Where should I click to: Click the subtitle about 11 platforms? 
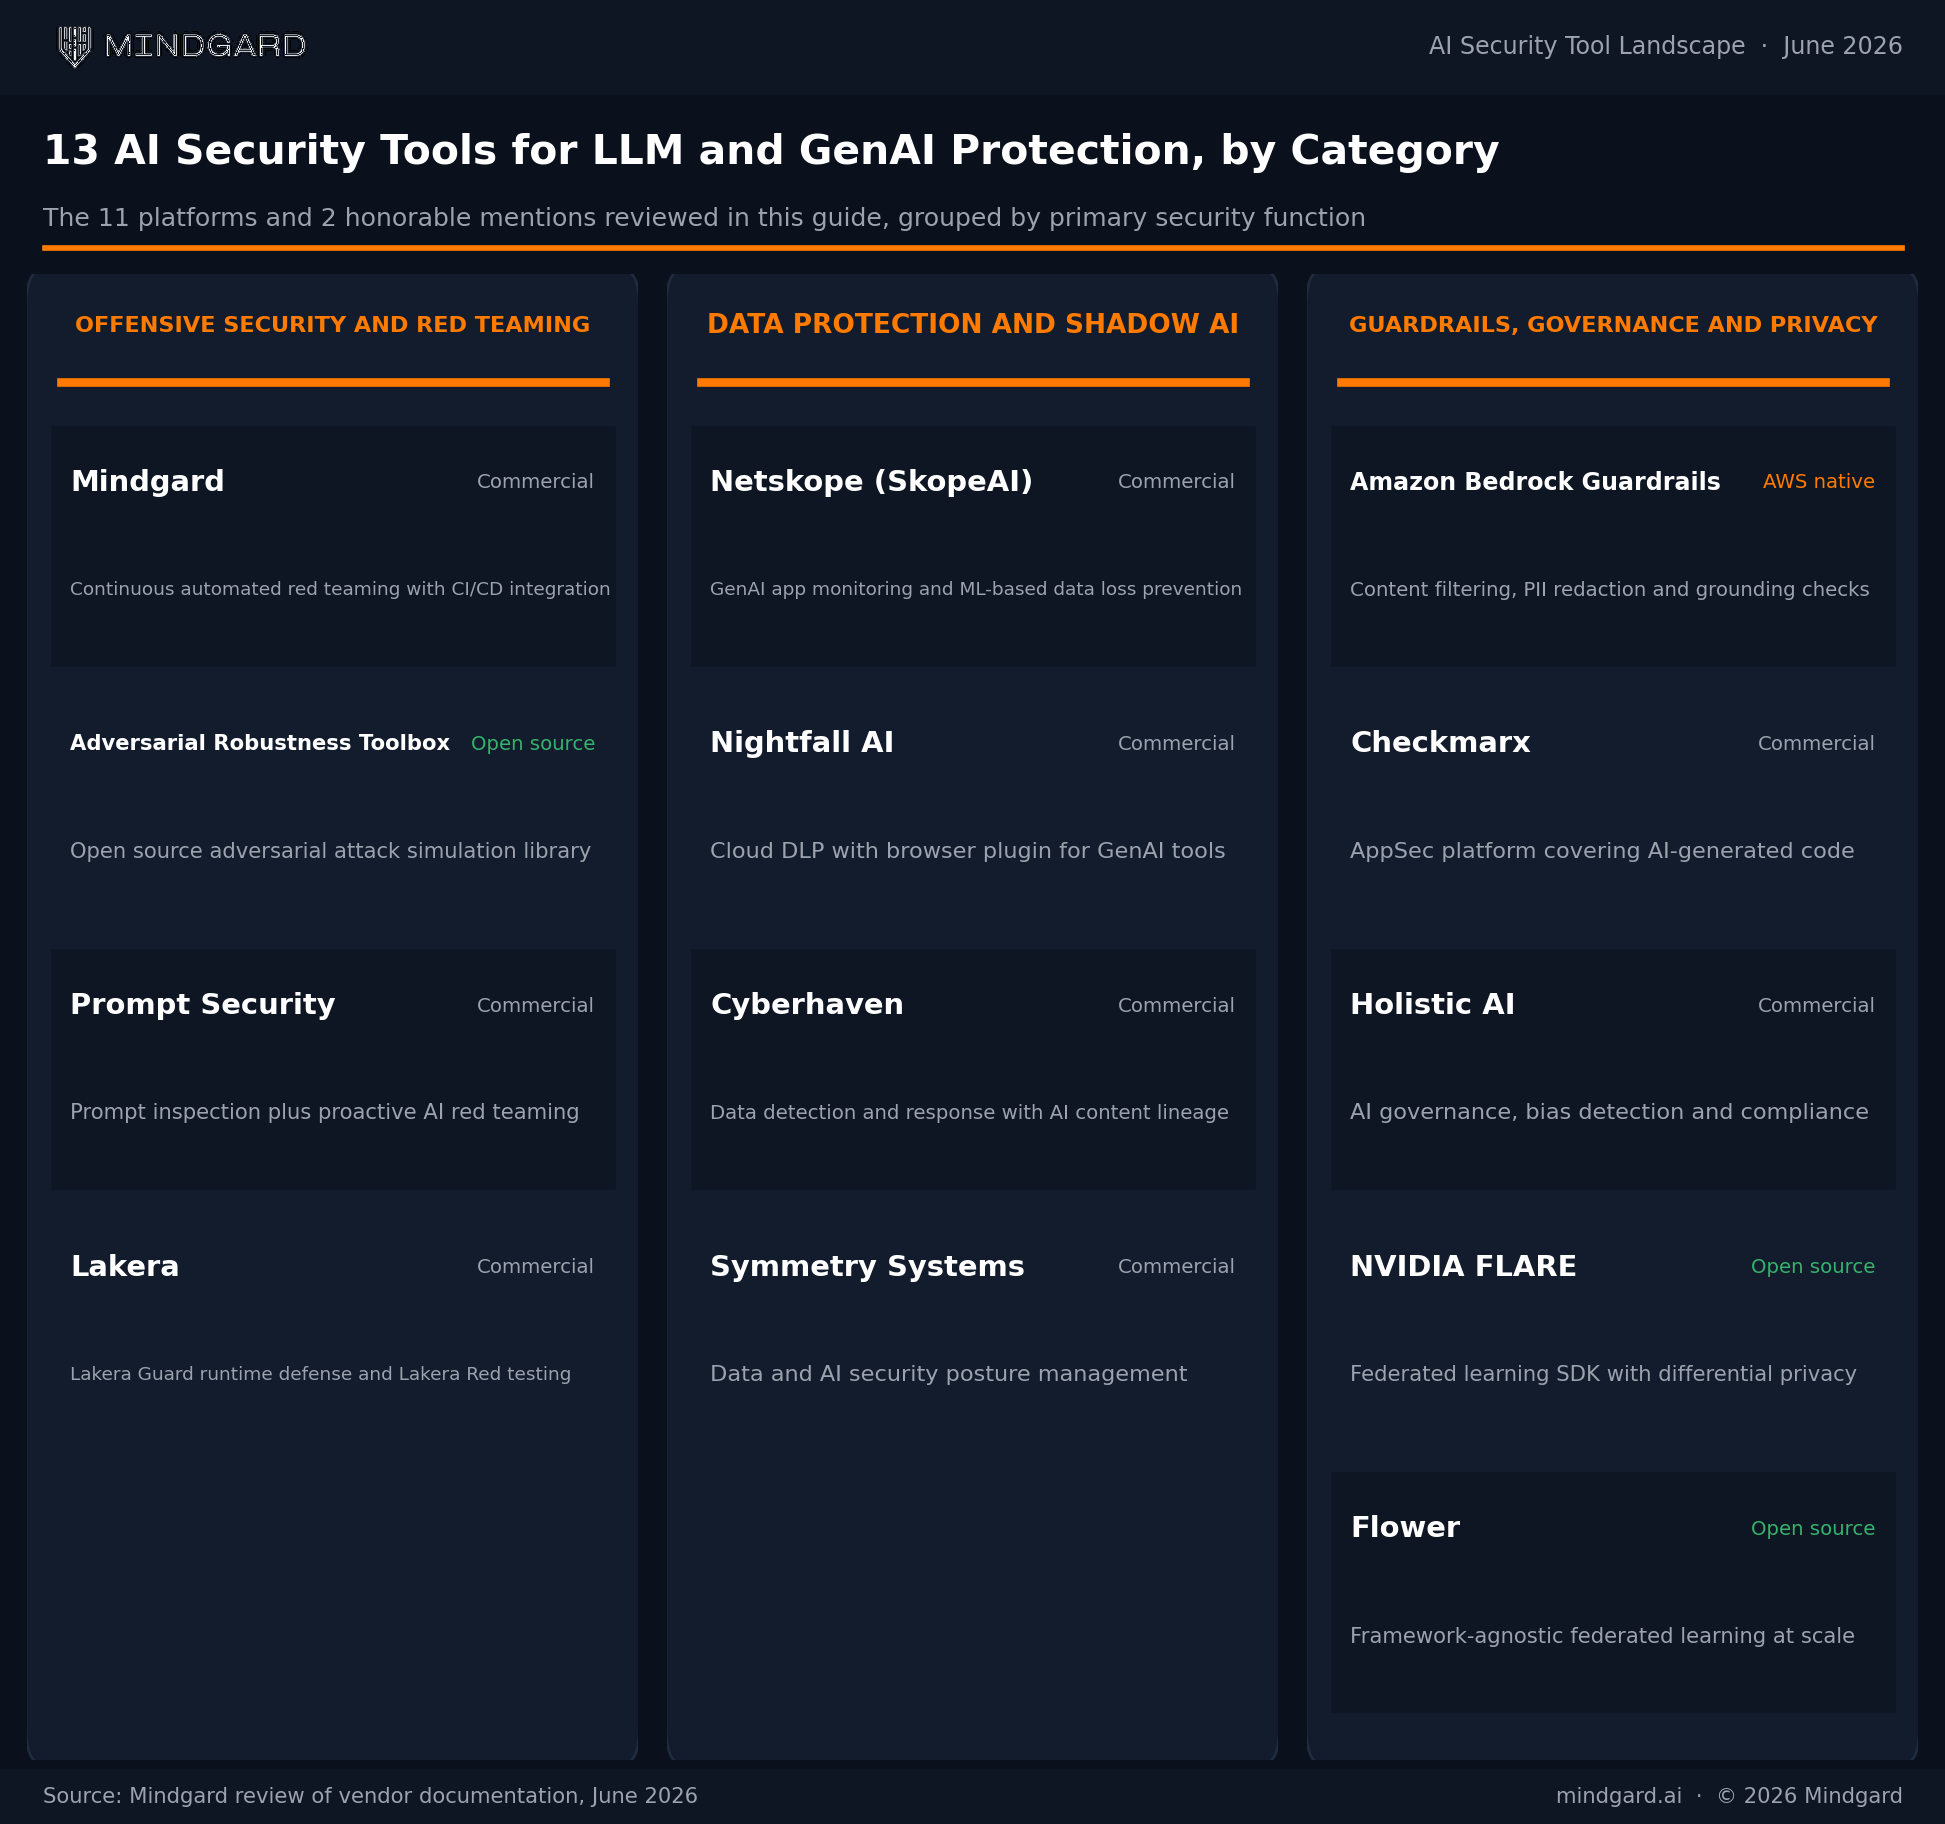(x=704, y=217)
